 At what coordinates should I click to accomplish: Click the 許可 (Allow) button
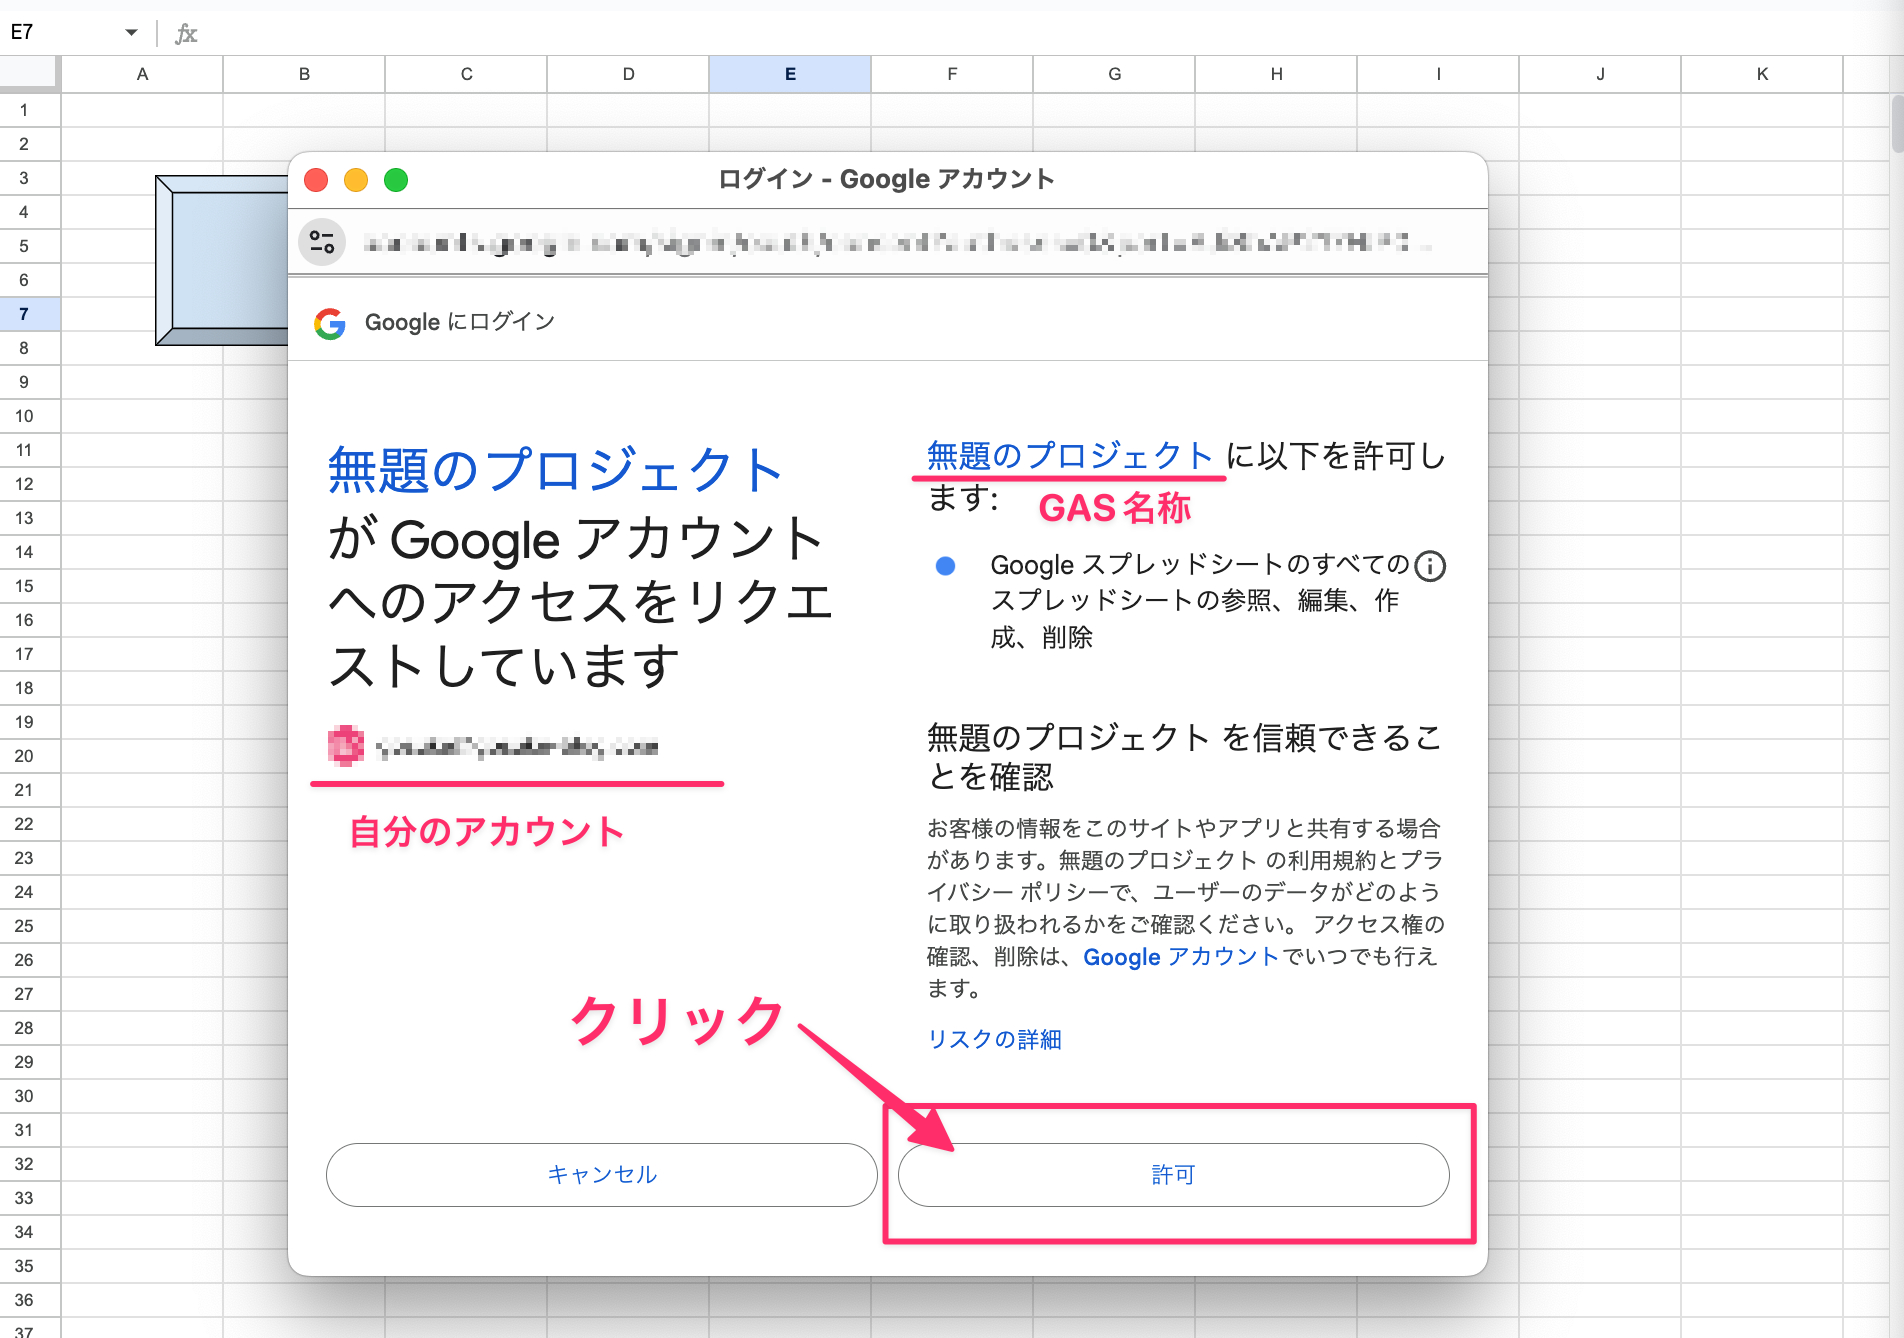1173,1175
